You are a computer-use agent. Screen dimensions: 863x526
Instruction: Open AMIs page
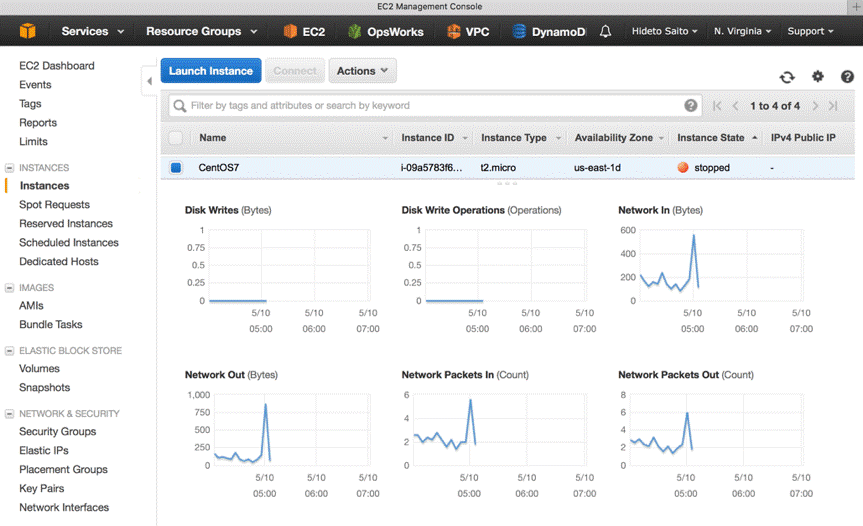[31, 305]
